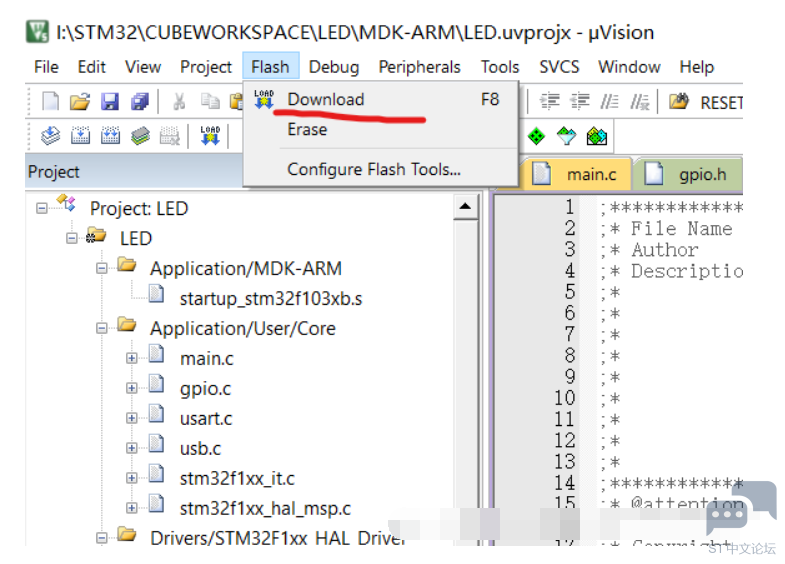
Task: Select stm32f1xx_hal_msp.c in project tree
Action: click(265, 509)
